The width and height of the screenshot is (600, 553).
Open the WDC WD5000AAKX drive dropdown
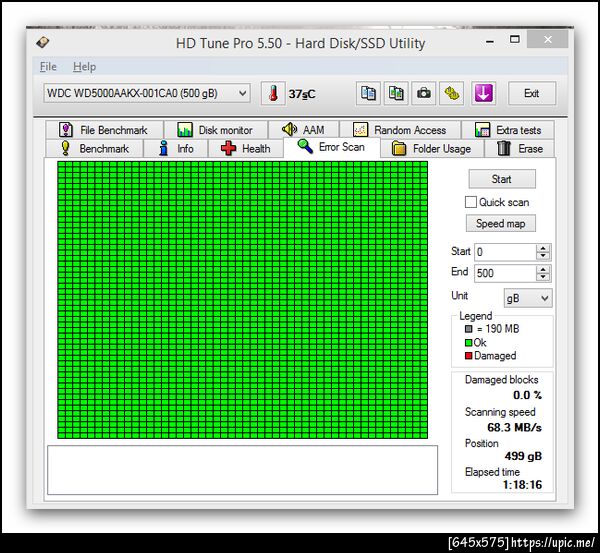tap(147, 93)
